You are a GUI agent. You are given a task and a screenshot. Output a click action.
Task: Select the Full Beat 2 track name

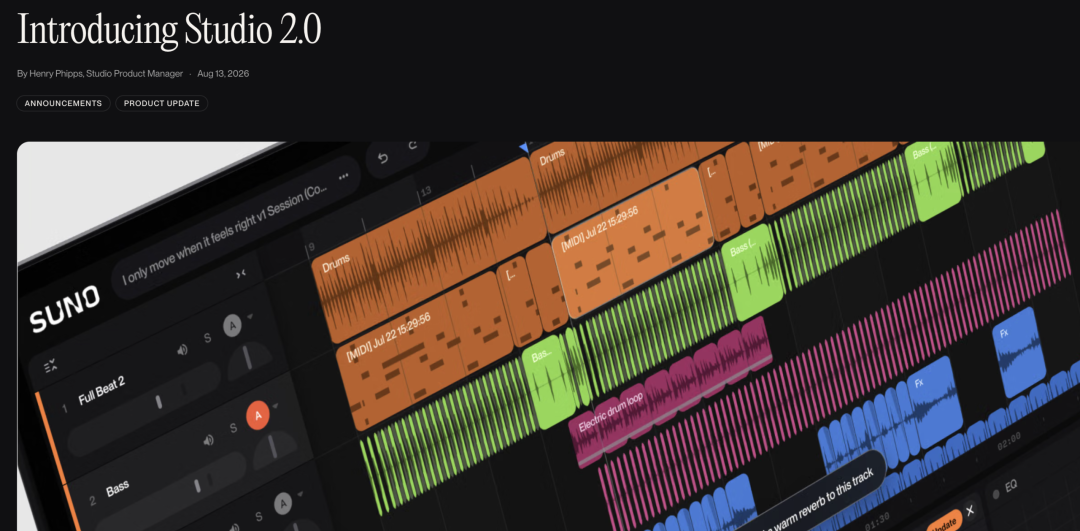pos(101,391)
